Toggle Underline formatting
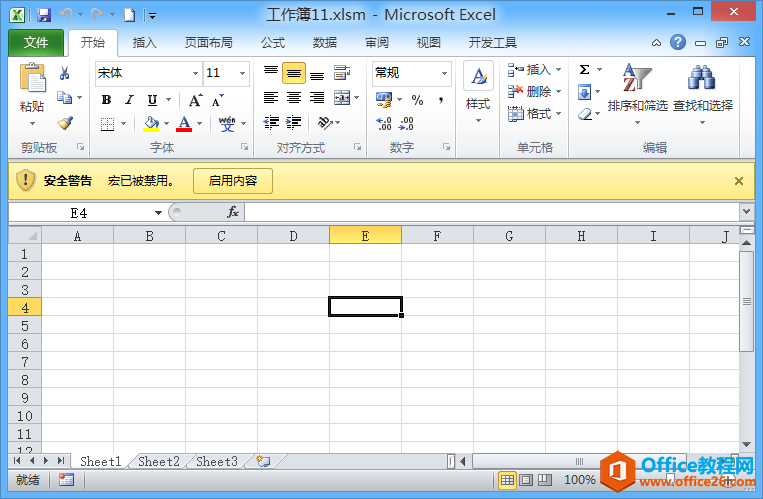The image size is (763, 499). click(152, 100)
